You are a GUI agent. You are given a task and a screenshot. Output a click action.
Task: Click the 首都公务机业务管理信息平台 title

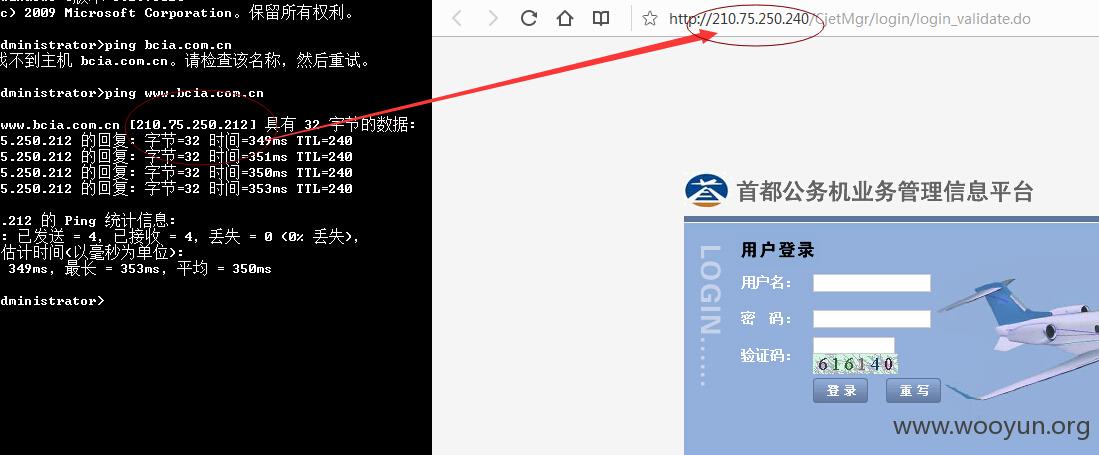click(885, 191)
